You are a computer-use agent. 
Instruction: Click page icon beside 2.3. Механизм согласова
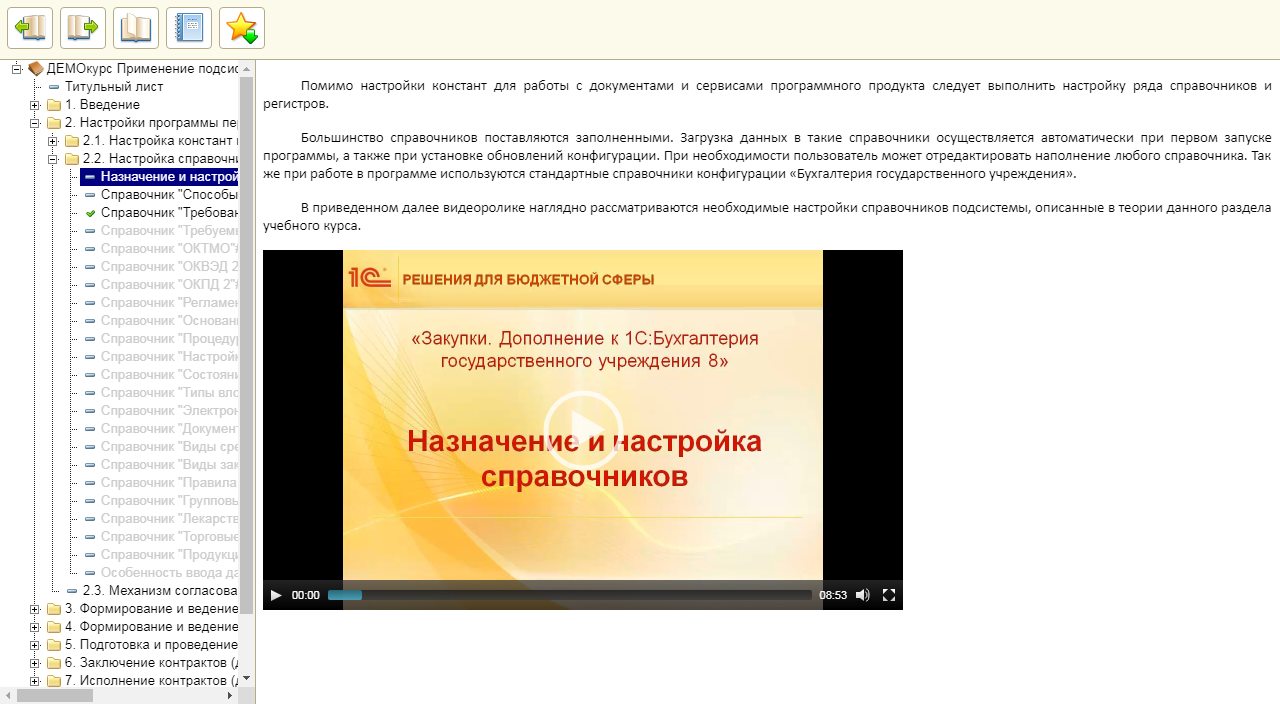point(72,591)
